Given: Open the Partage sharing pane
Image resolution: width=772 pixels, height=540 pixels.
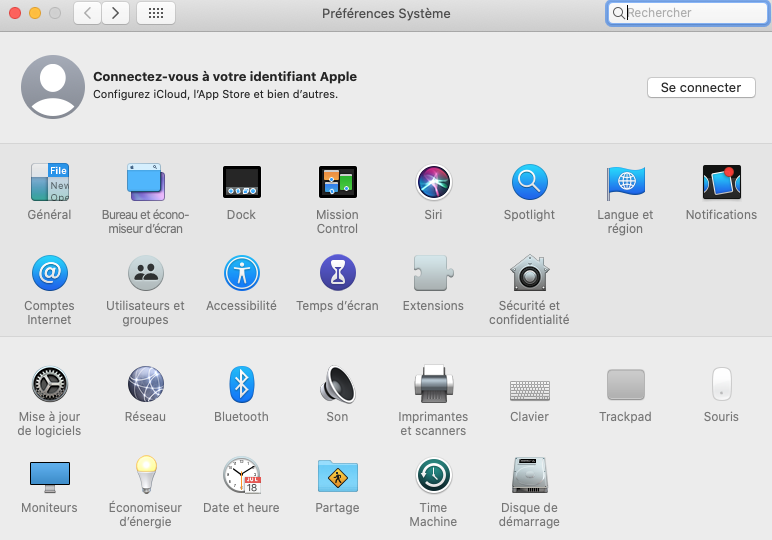Looking at the screenshot, I should coord(338,476).
